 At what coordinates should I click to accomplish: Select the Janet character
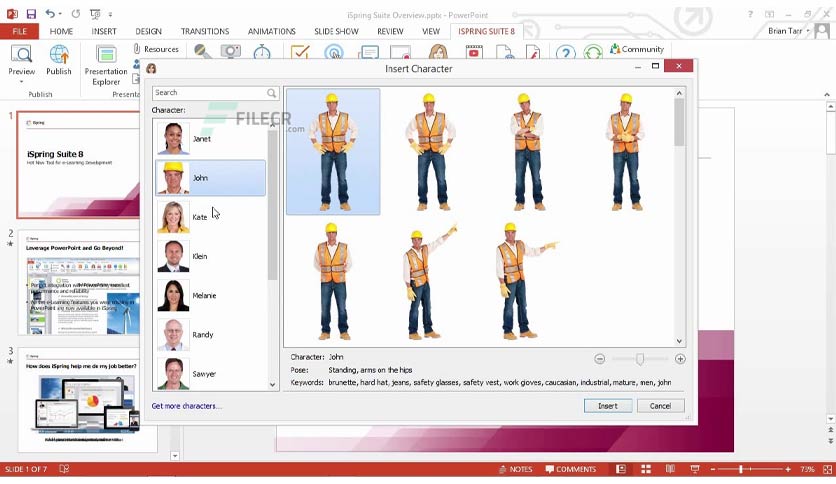click(x=211, y=139)
